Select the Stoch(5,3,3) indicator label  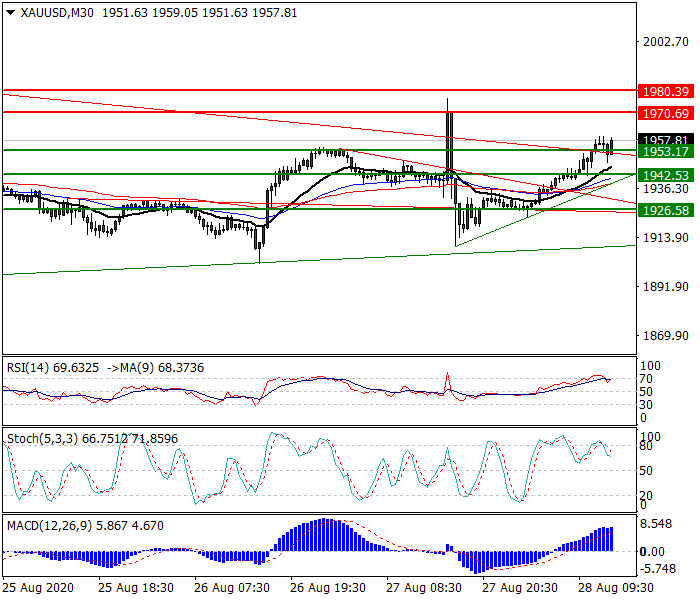click(42, 439)
